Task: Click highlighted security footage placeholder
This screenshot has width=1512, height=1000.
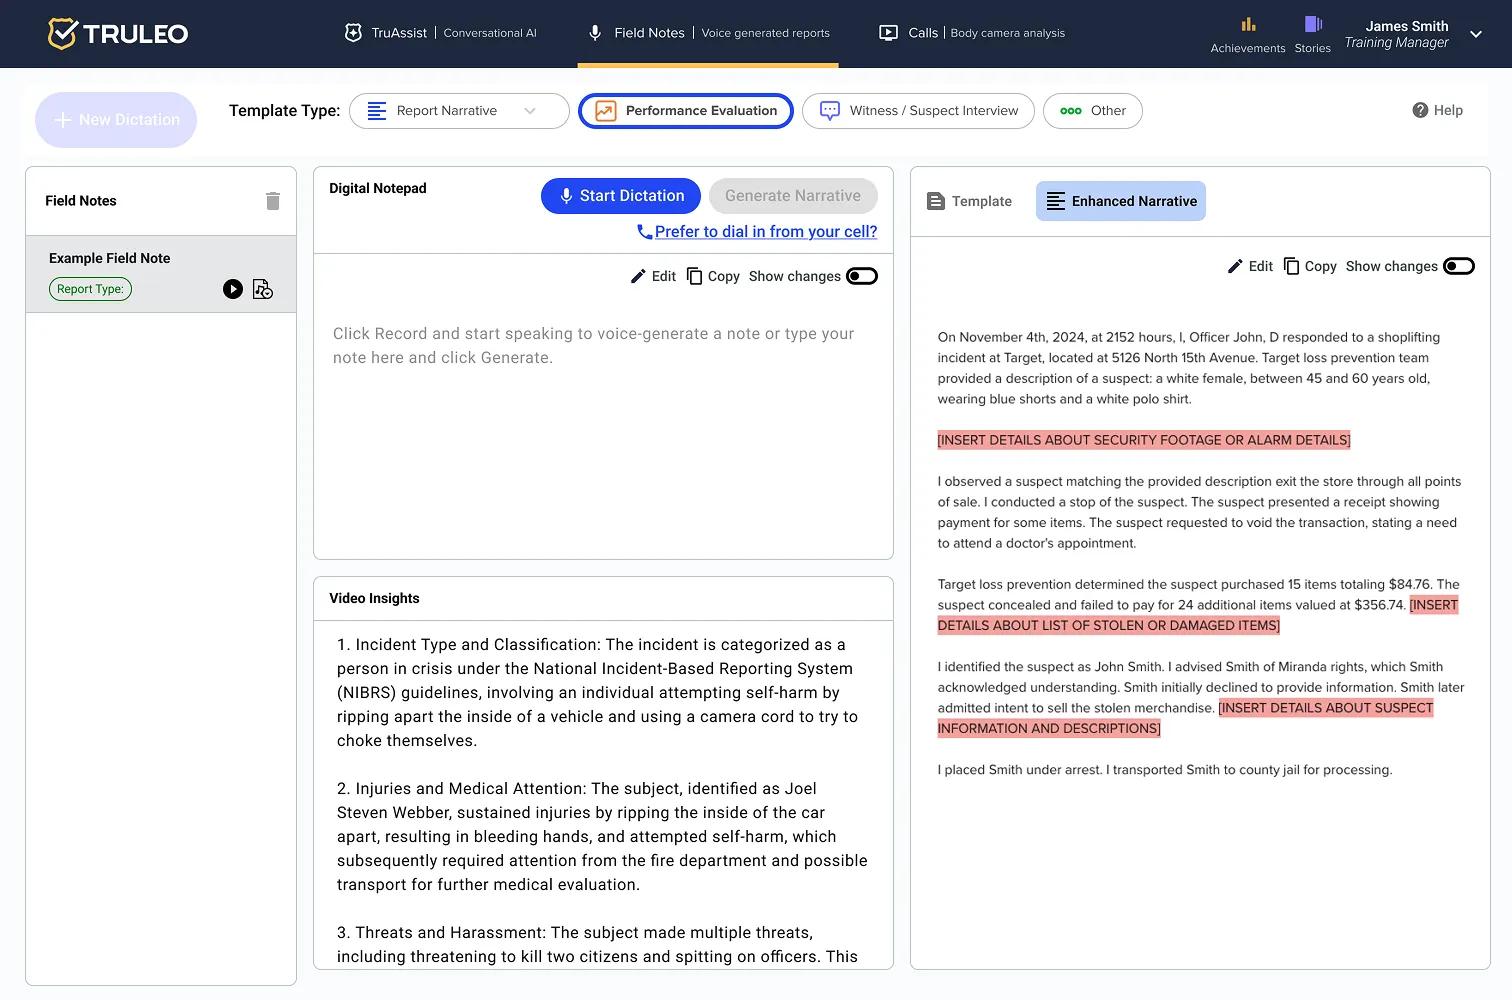Action: (1144, 440)
